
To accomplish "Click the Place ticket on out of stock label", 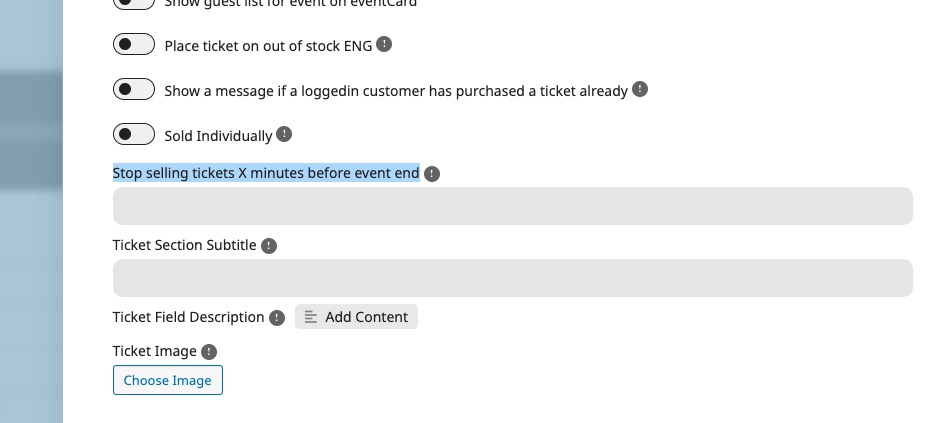I will pyautogui.click(x=268, y=46).
